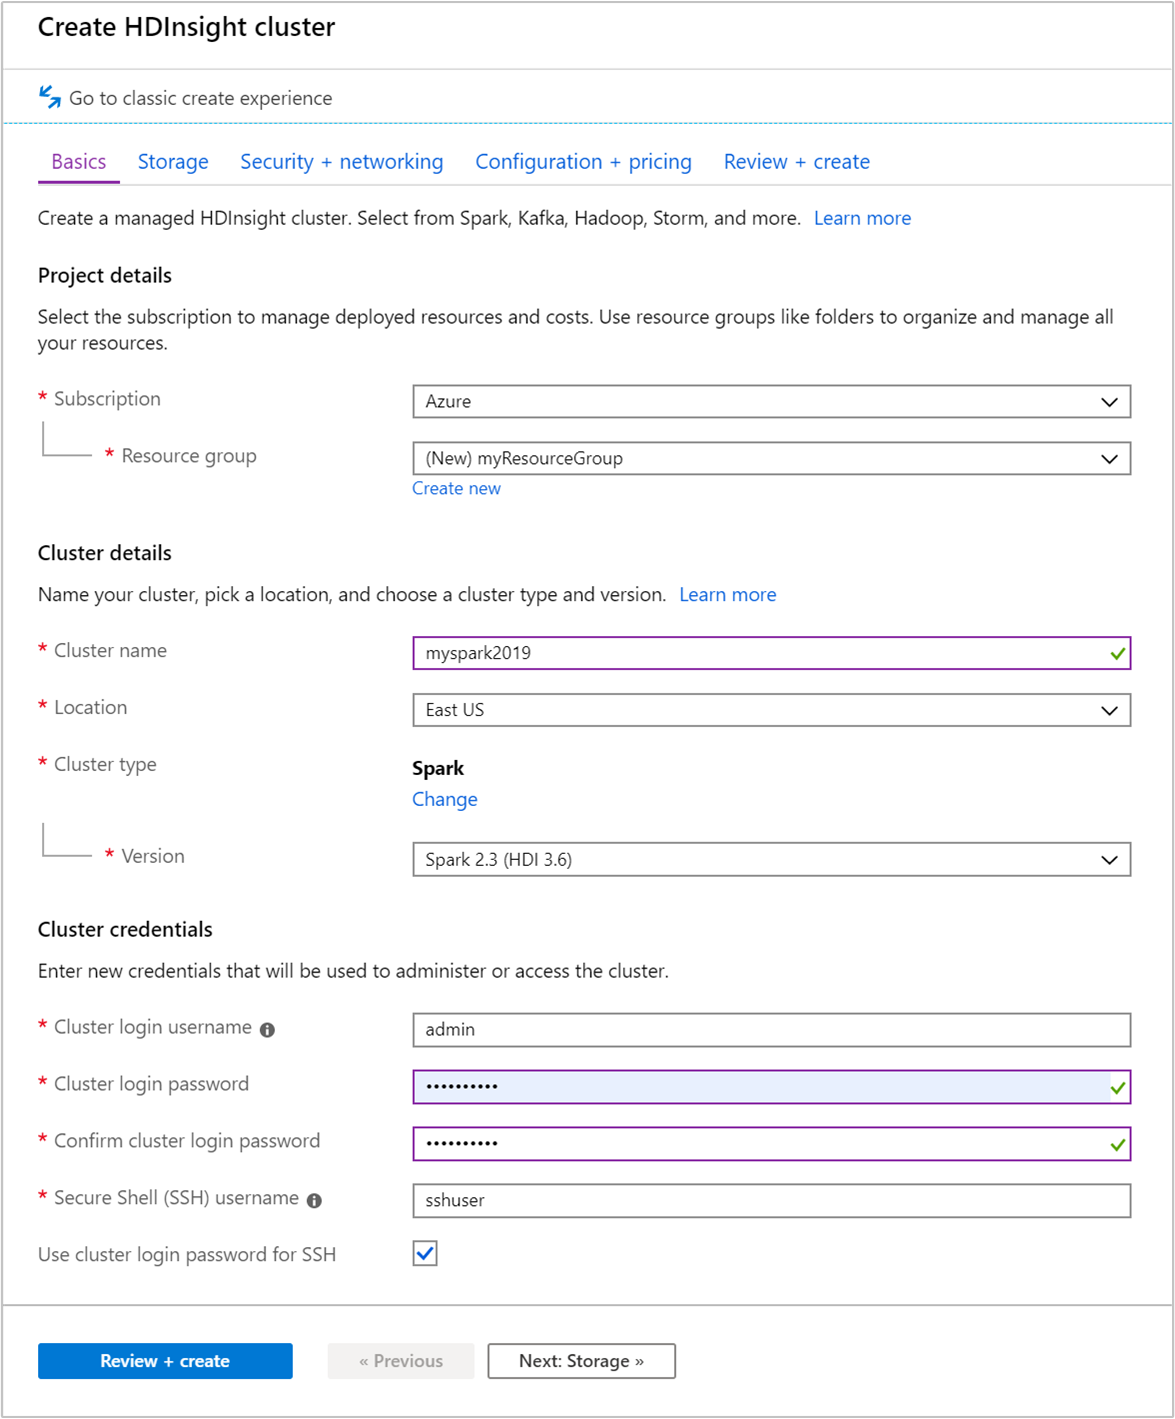The width and height of the screenshot is (1175, 1419).
Task: Click into the Cluster login username field
Action: click(771, 1030)
